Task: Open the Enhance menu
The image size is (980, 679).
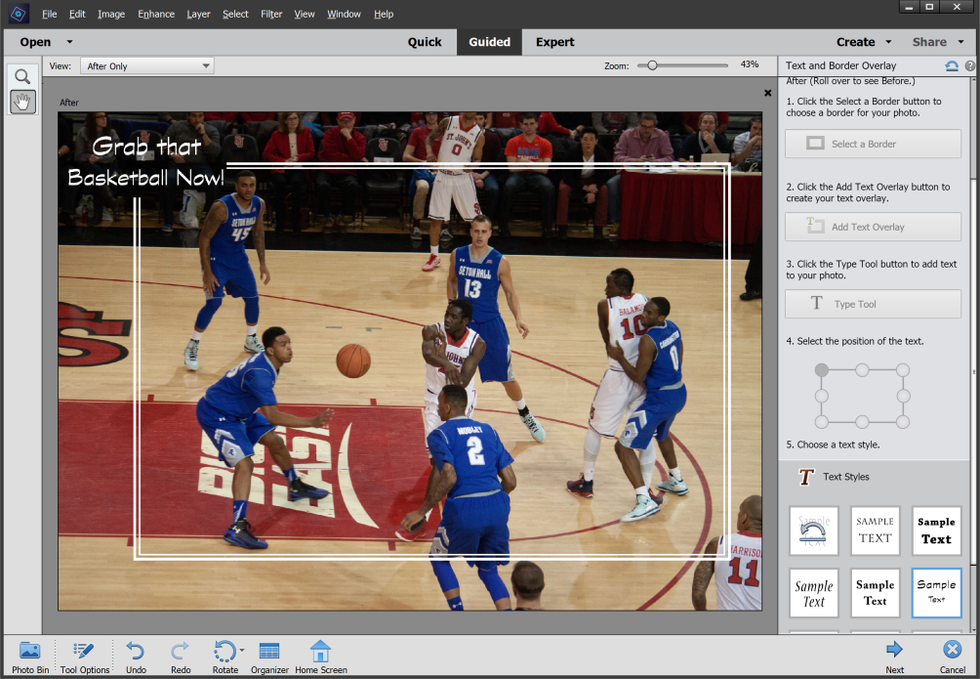Action: pos(156,14)
